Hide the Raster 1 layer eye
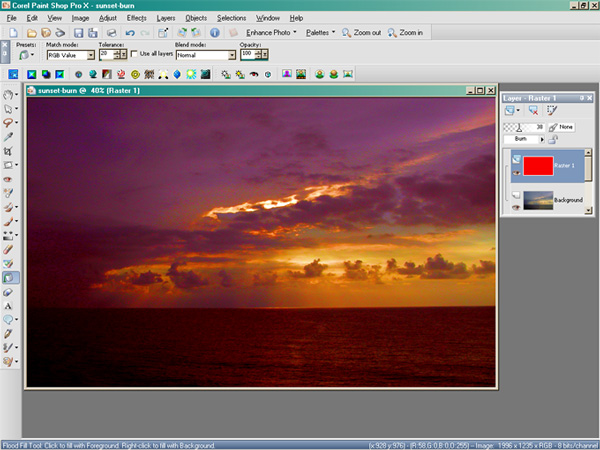 (516, 173)
